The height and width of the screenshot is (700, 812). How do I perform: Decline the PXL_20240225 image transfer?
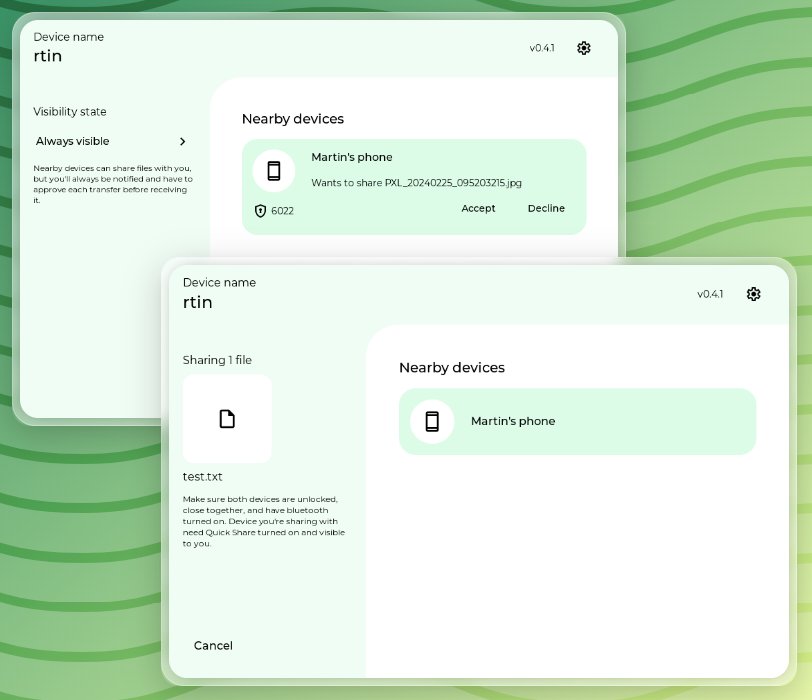click(546, 208)
